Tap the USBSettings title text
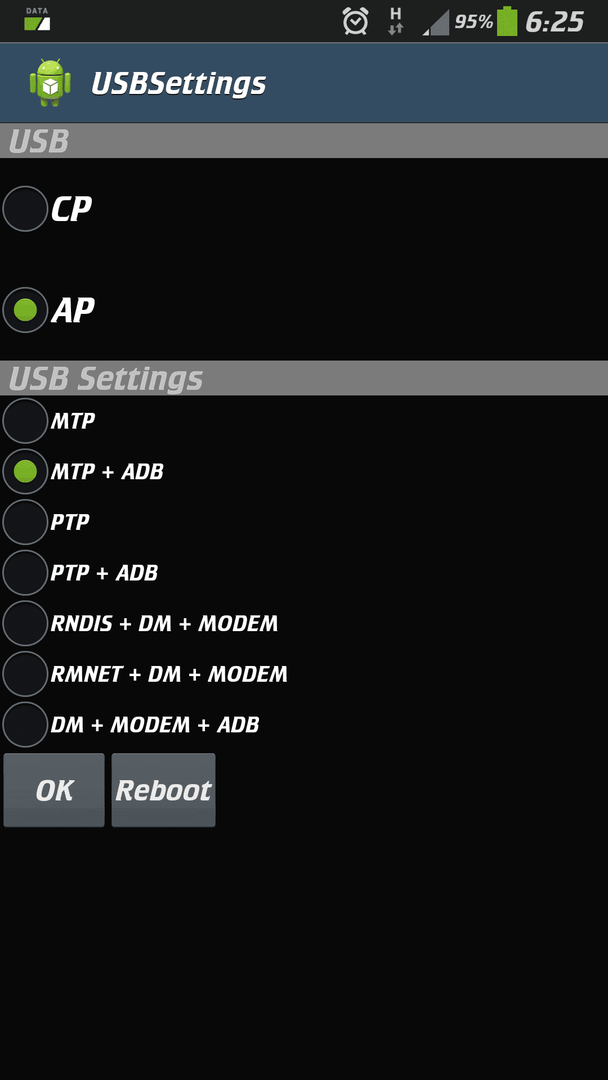This screenshot has height=1080, width=608. click(x=178, y=84)
